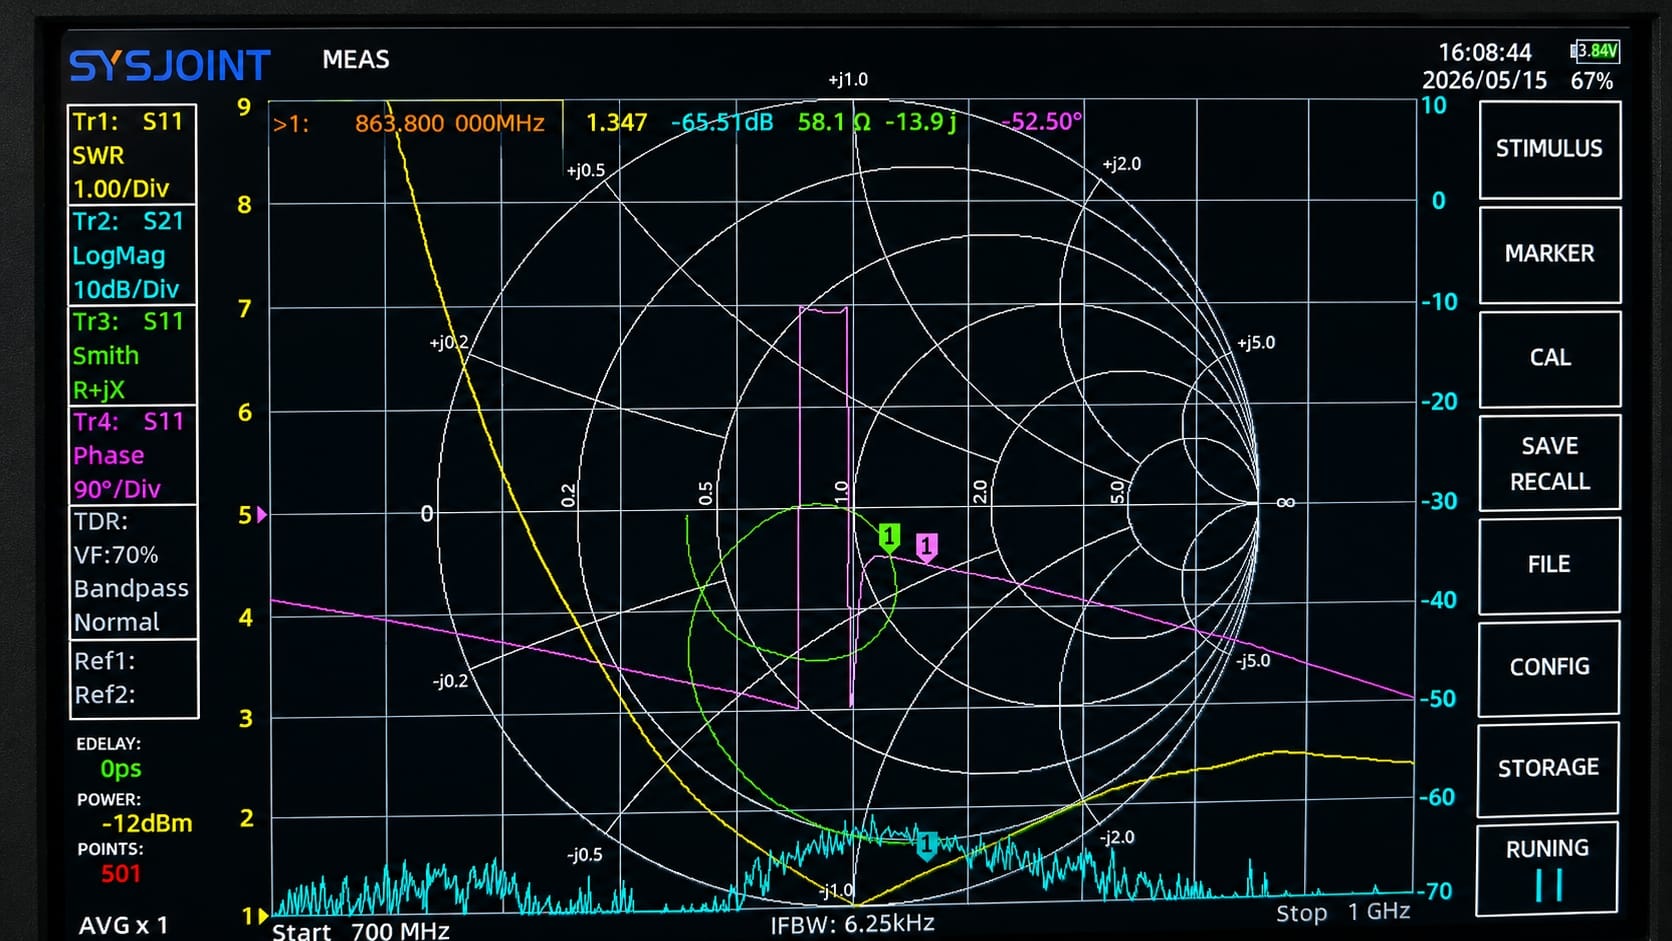Tap the Start 700 MHz label

(361, 931)
